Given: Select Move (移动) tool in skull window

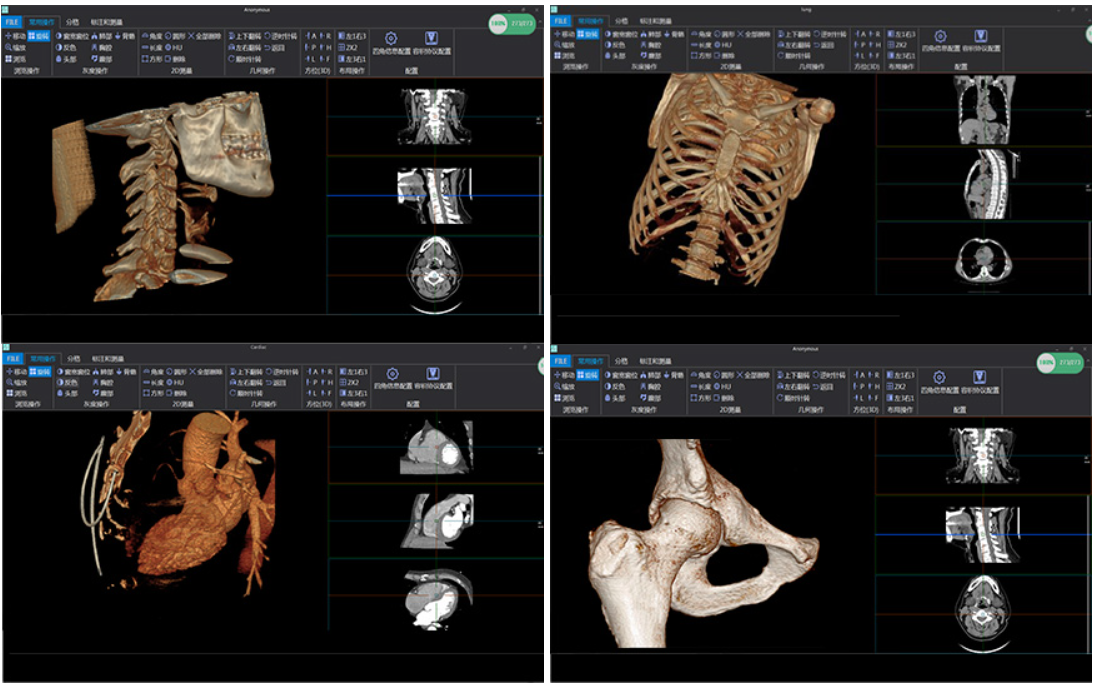Looking at the screenshot, I should click(x=15, y=36).
